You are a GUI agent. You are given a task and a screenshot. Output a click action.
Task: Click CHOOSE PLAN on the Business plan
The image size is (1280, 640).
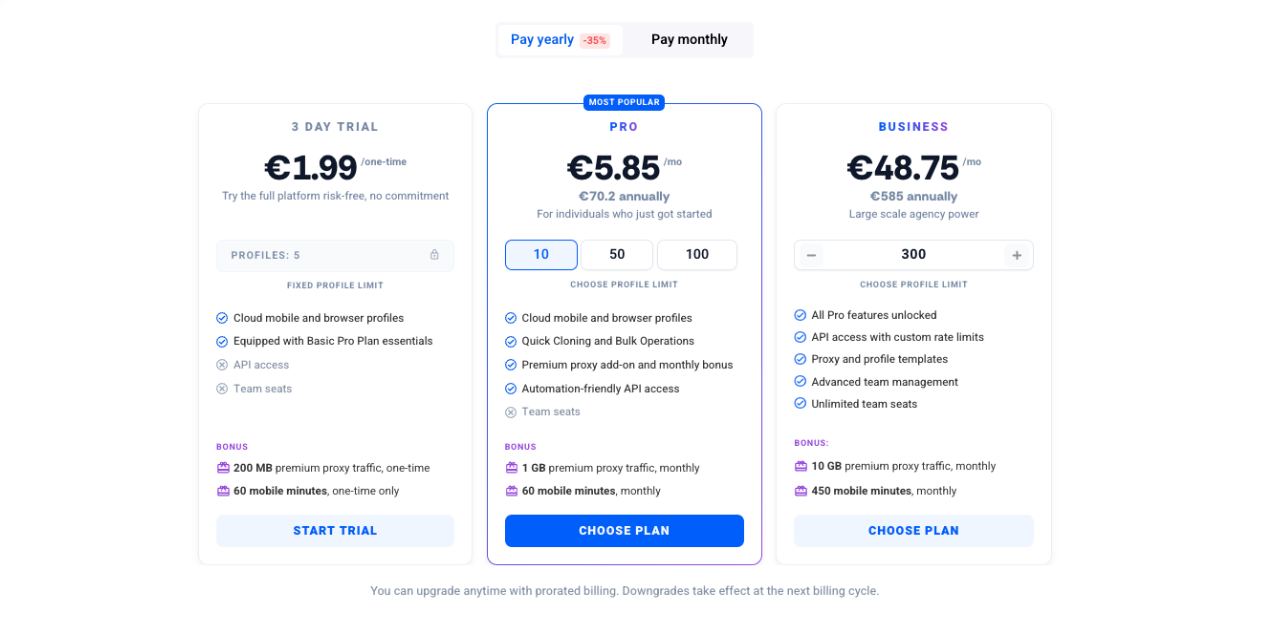point(913,530)
